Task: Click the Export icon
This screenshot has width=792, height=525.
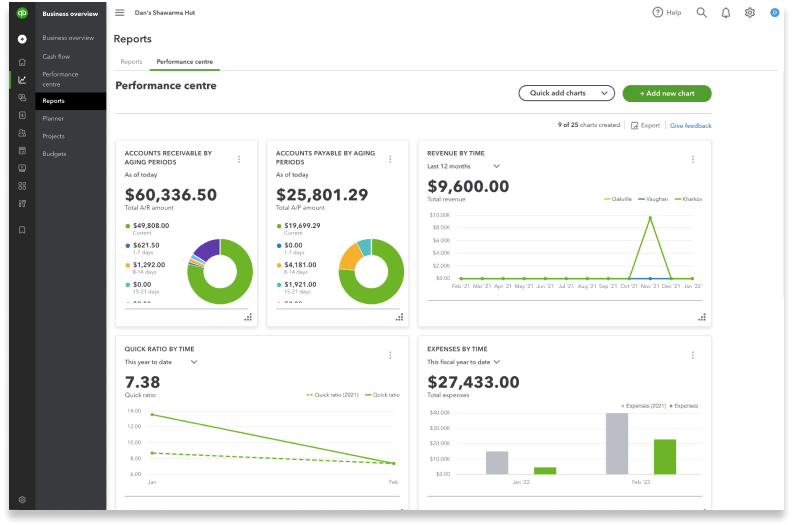Action: 634,125
